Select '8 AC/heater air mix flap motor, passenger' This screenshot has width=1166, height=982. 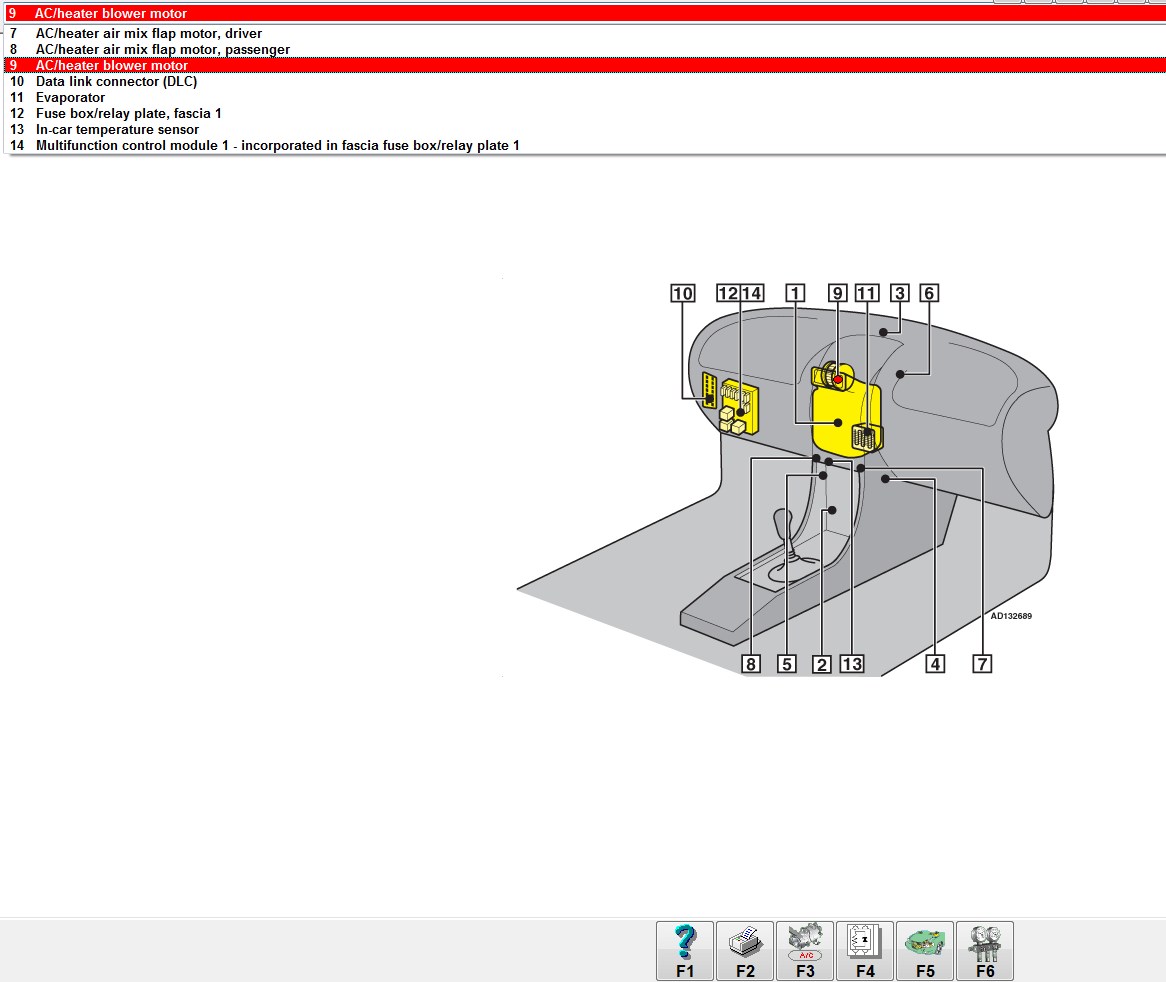click(x=584, y=50)
